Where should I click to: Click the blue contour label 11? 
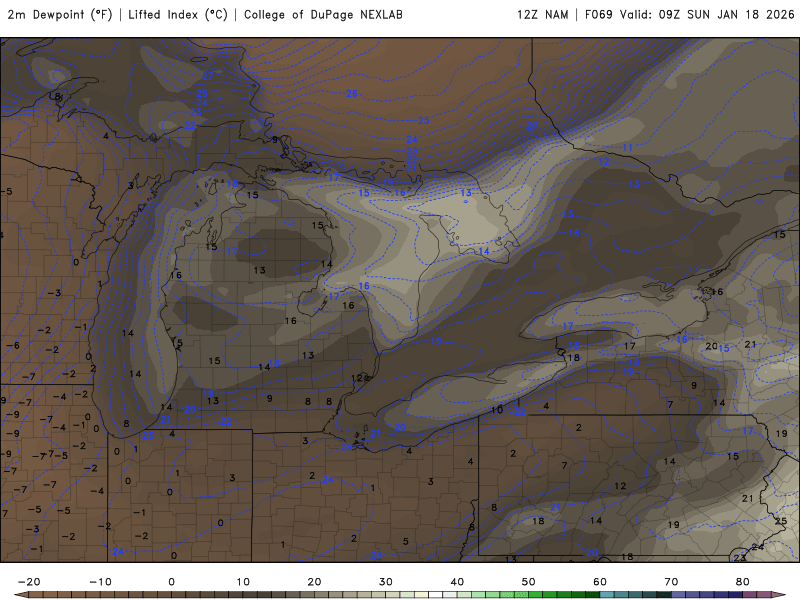tap(628, 147)
